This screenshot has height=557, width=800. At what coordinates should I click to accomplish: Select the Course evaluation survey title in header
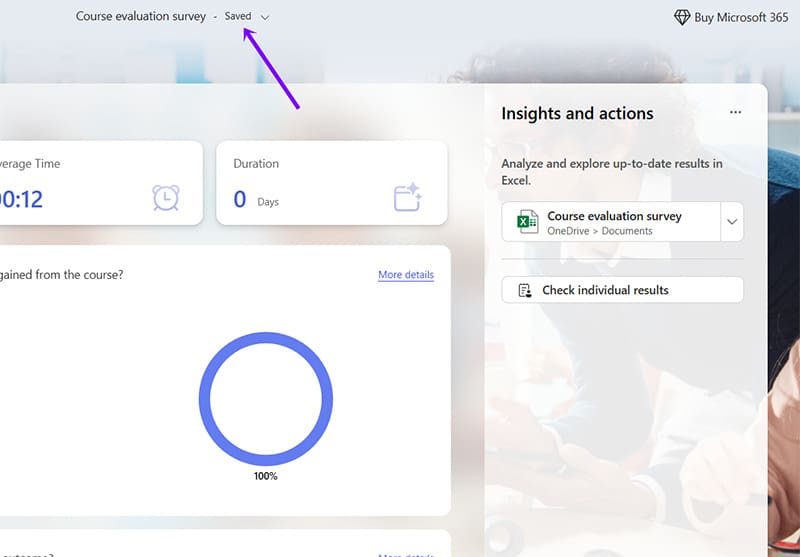point(141,17)
